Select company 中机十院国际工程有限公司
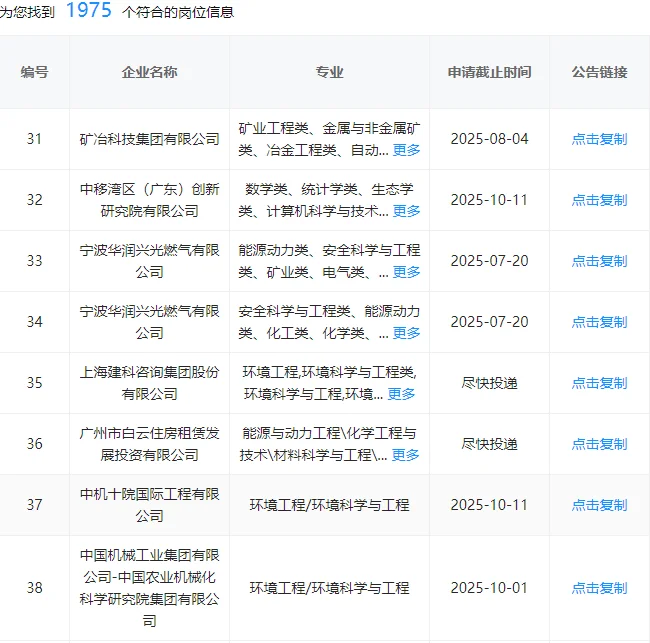 pyautogui.click(x=149, y=505)
